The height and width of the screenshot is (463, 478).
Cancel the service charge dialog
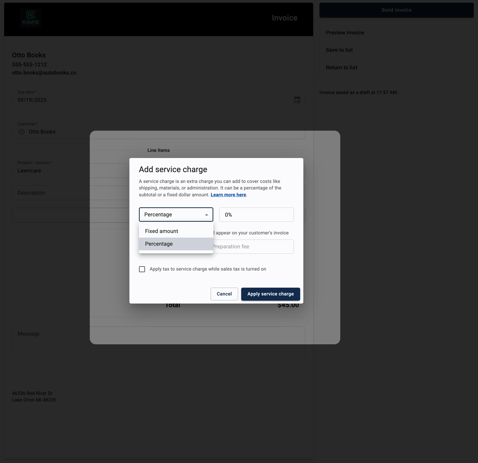[224, 294]
